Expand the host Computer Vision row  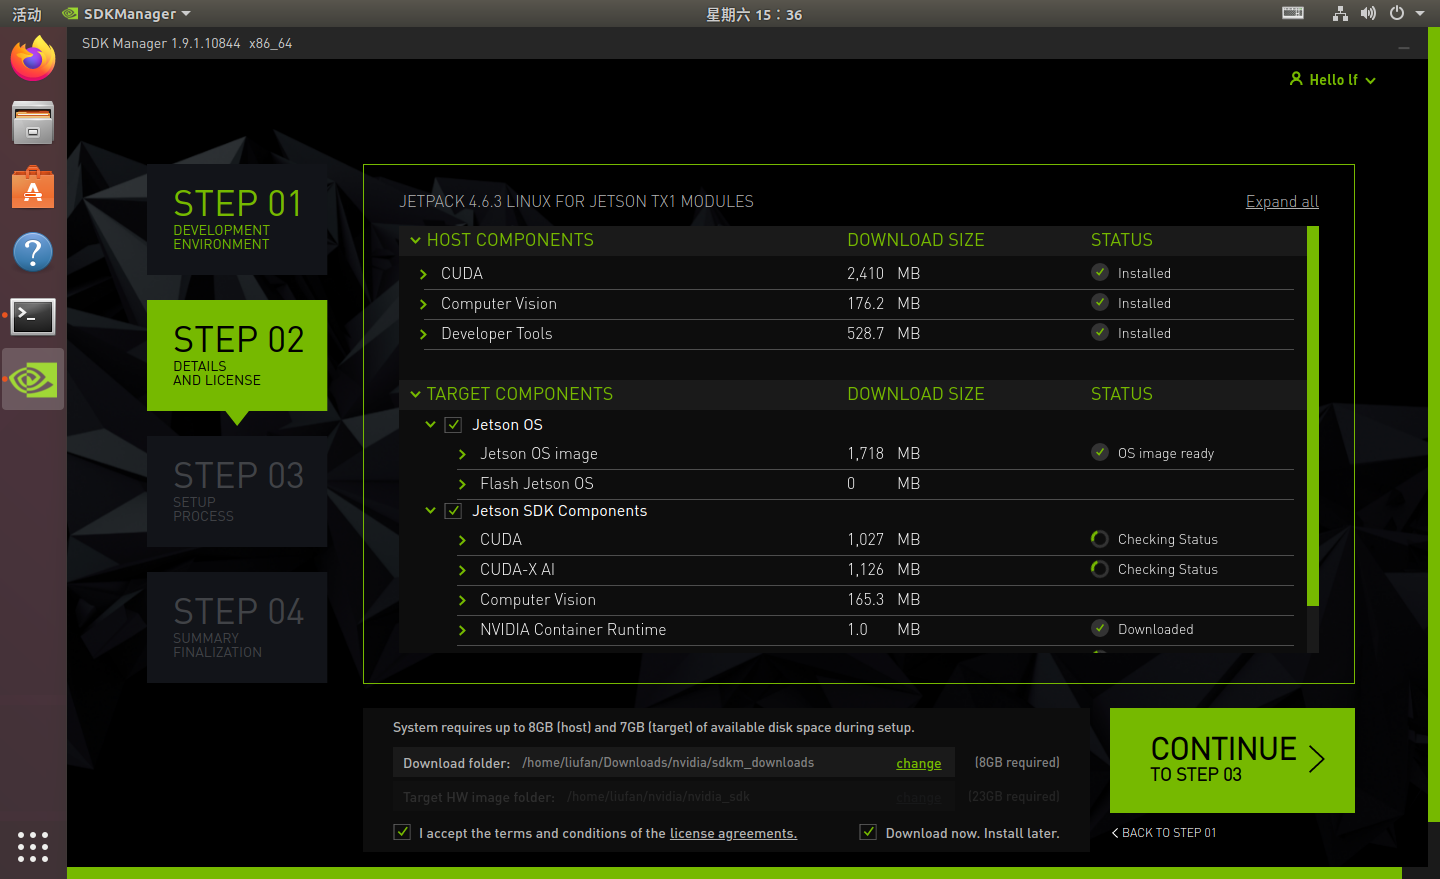tap(424, 304)
